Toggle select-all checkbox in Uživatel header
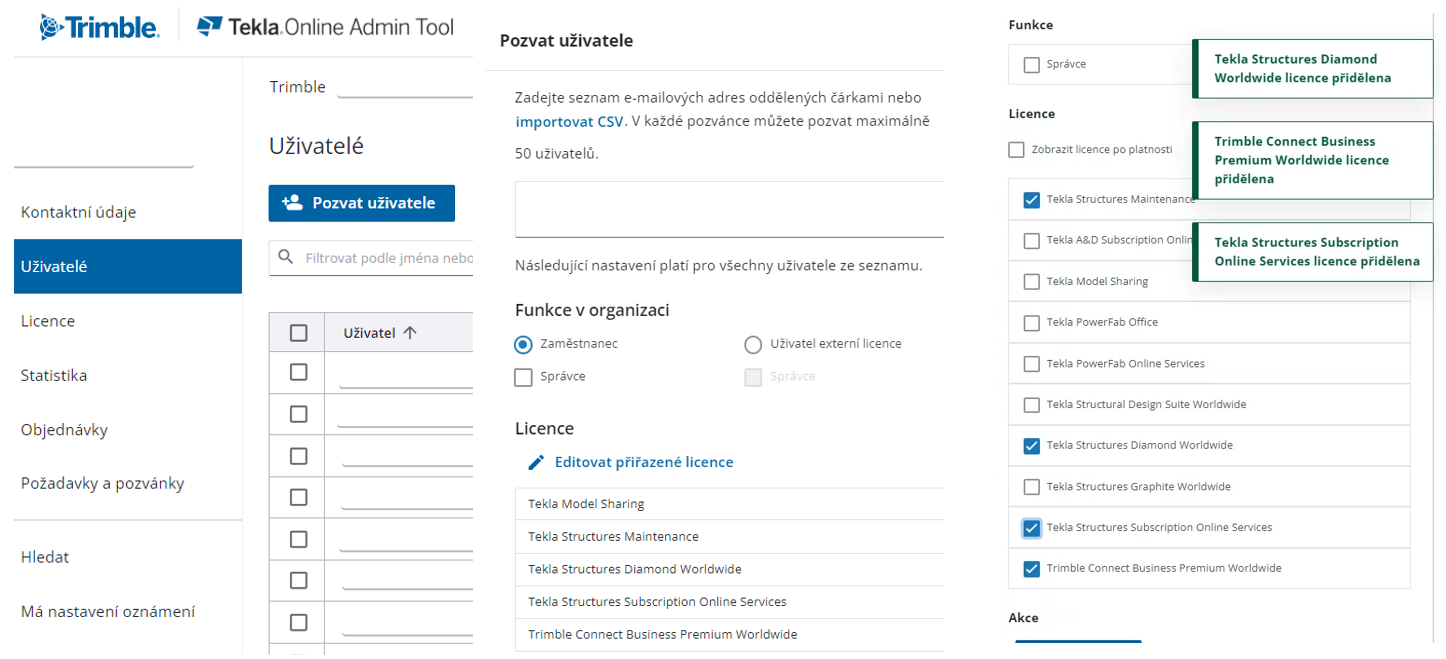 pyautogui.click(x=298, y=333)
